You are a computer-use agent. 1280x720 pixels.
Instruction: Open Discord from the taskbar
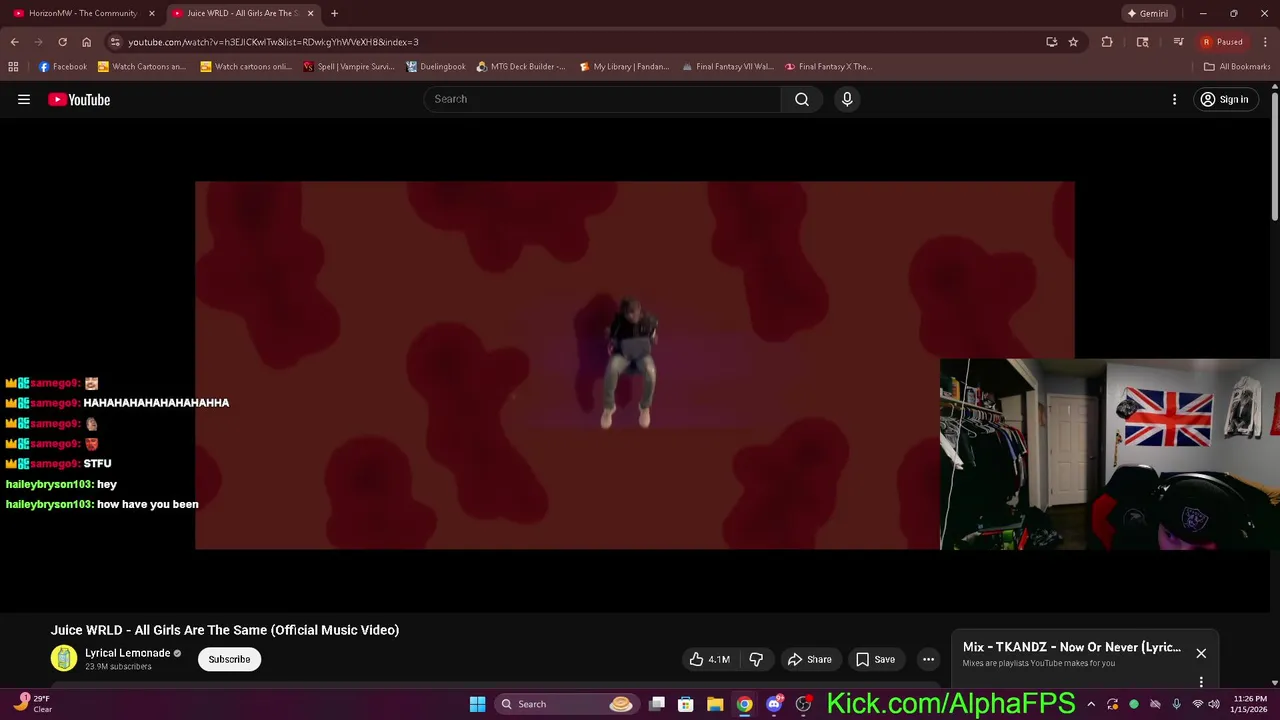[x=774, y=704]
